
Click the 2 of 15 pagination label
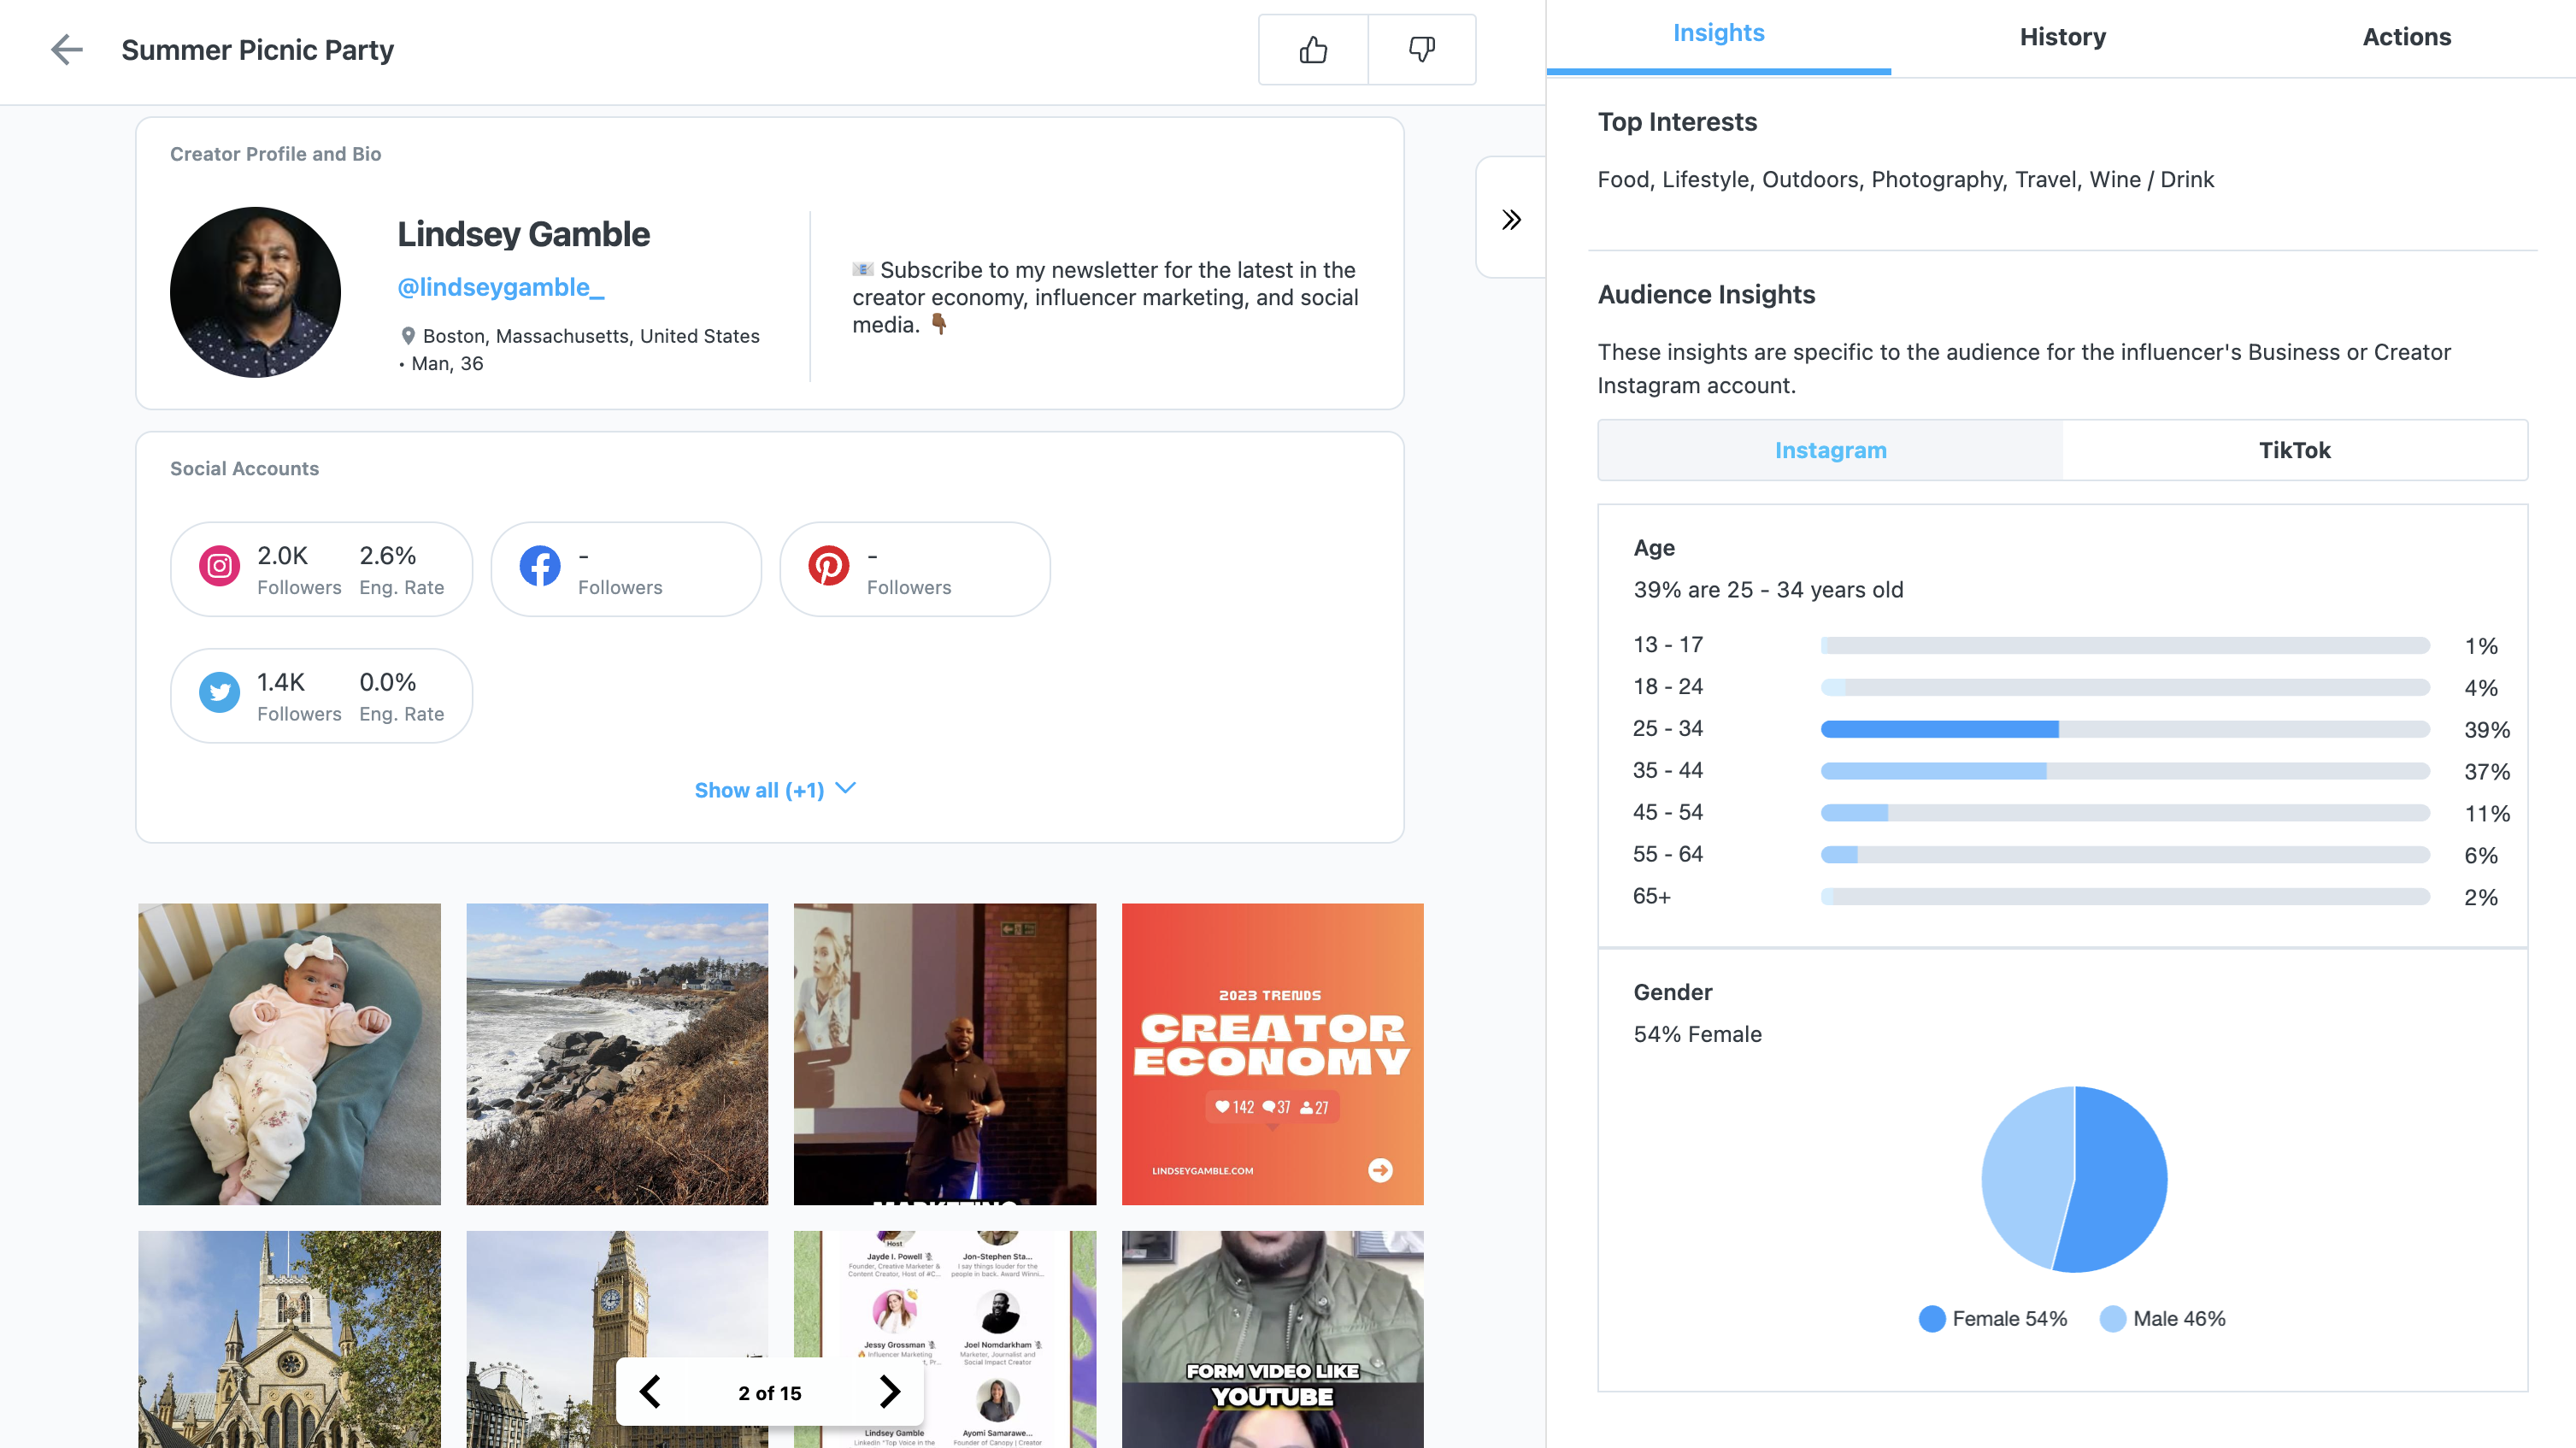770,1393
